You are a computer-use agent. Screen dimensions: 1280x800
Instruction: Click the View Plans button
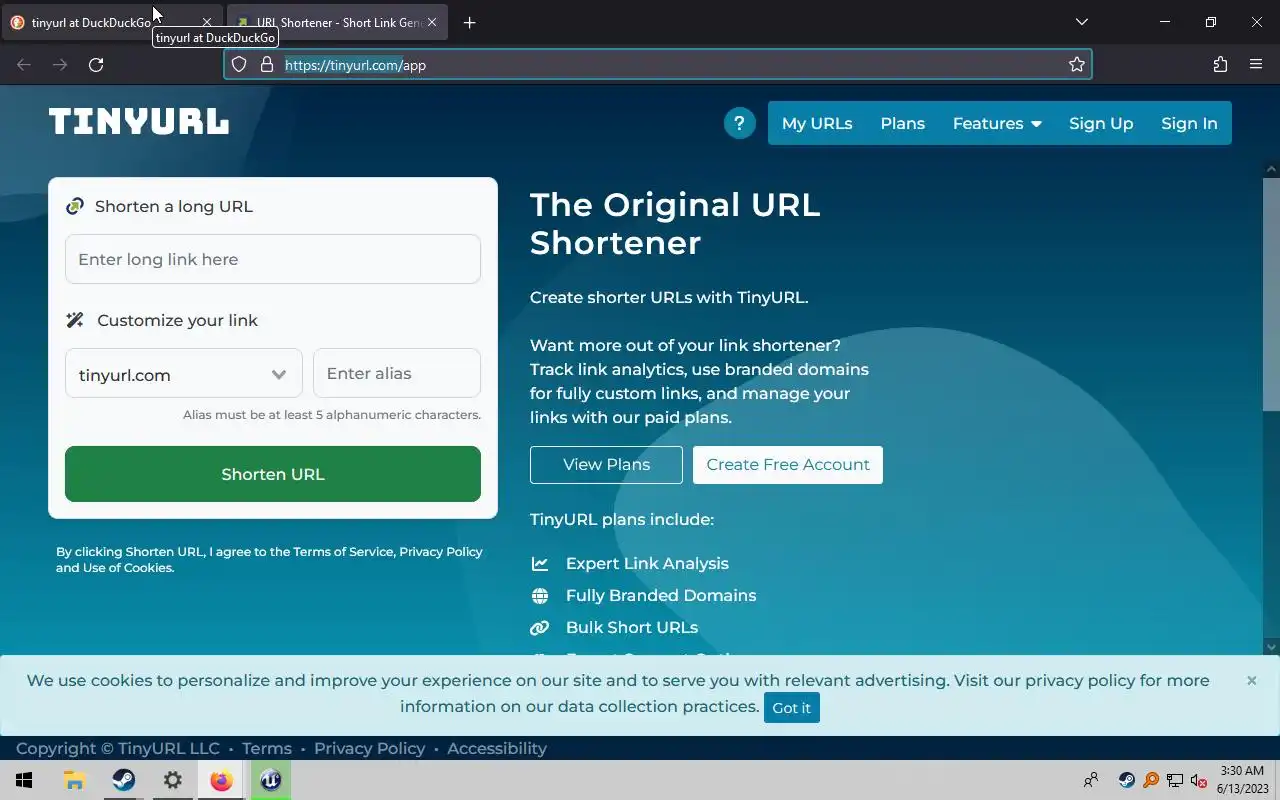pyautogui.click(x=606, y=465)
